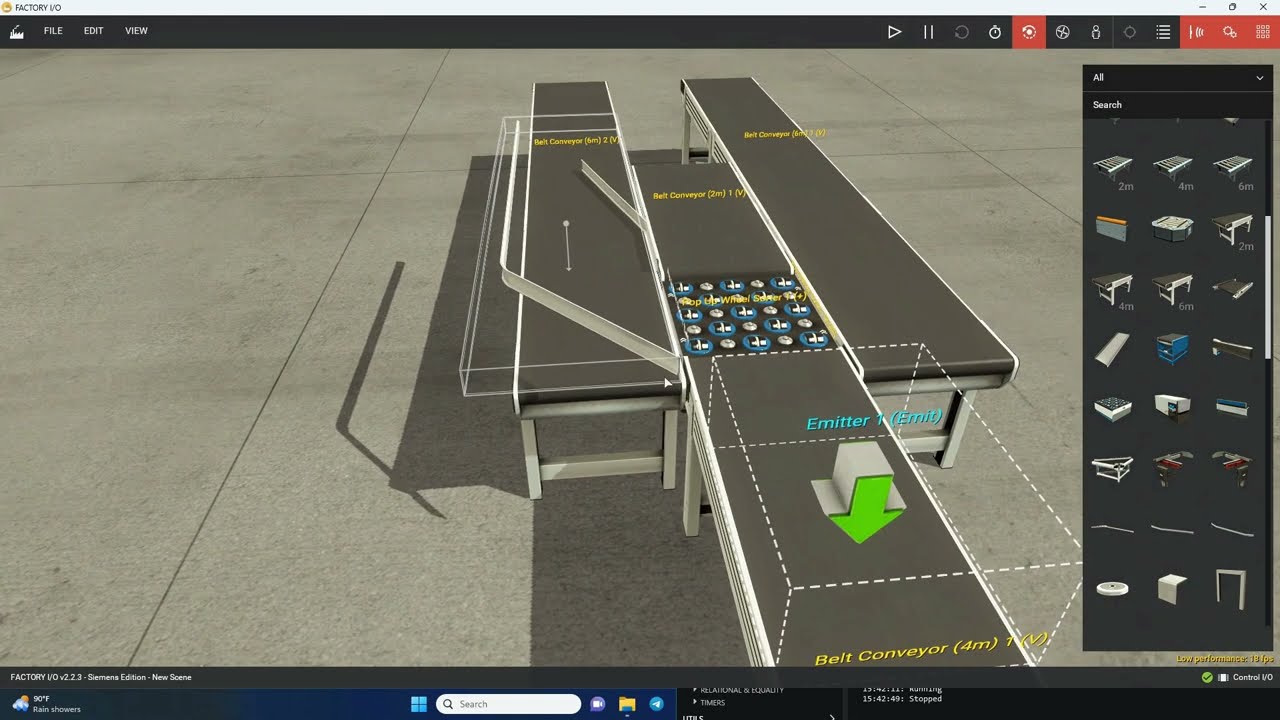Select the first thin guide rail part
Screen dimensions: 1280x720
coord(1112,528)
